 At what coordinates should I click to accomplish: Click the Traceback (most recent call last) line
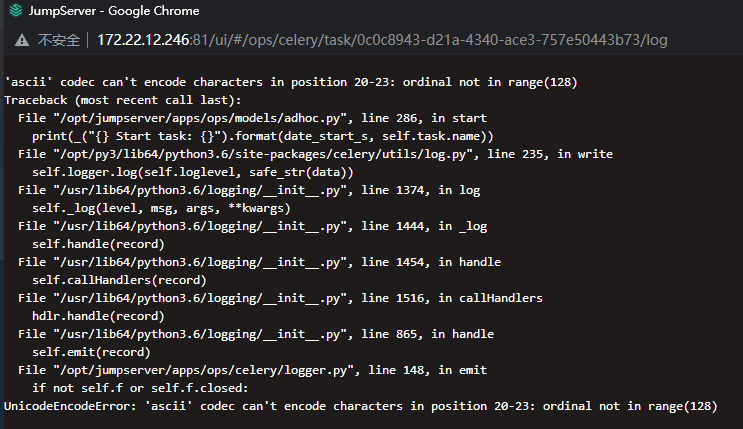tap(123, 100)
